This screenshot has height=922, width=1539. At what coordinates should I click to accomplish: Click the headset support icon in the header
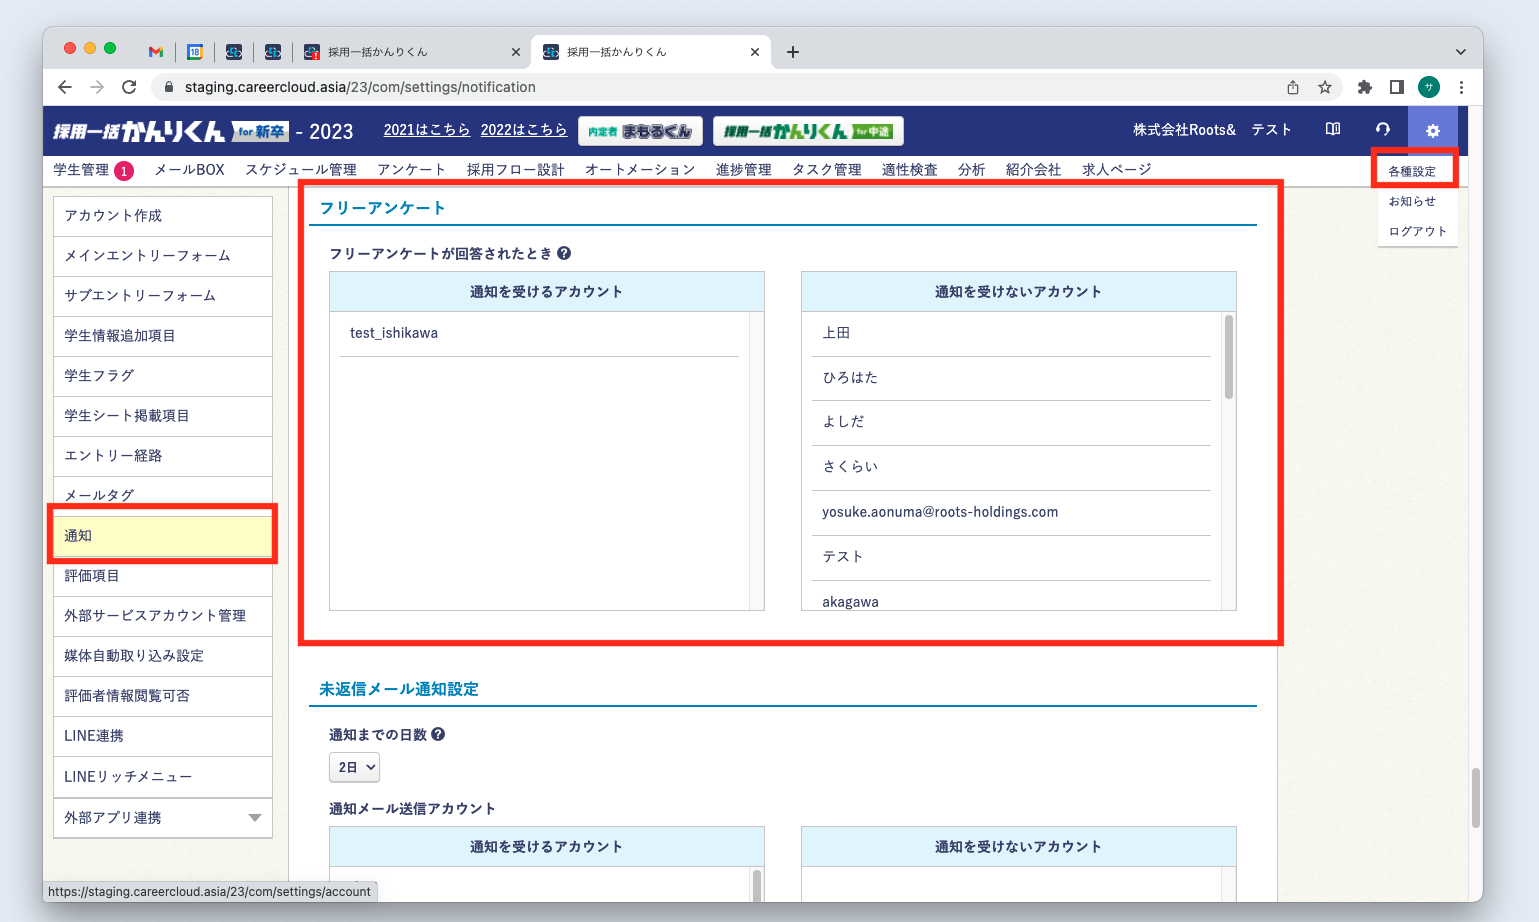(1381, 130)
